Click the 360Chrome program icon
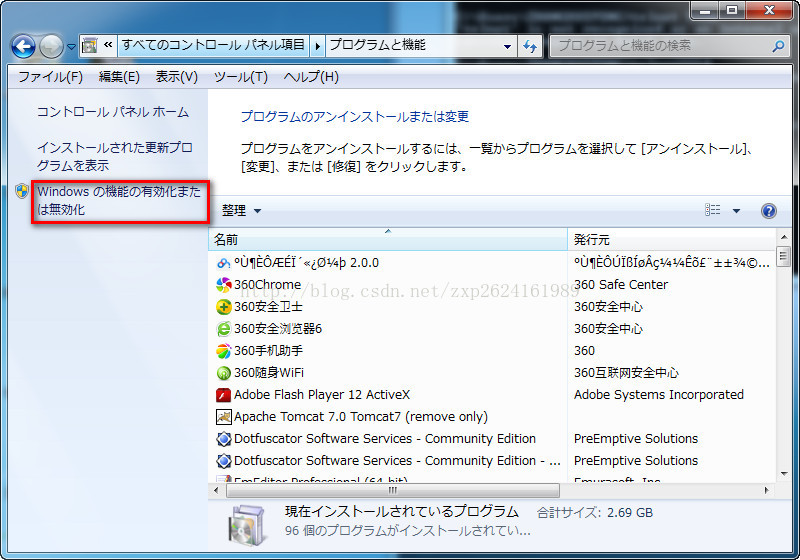Image resolution: width=800 pixels, height=560 pixels. (223, 285)
